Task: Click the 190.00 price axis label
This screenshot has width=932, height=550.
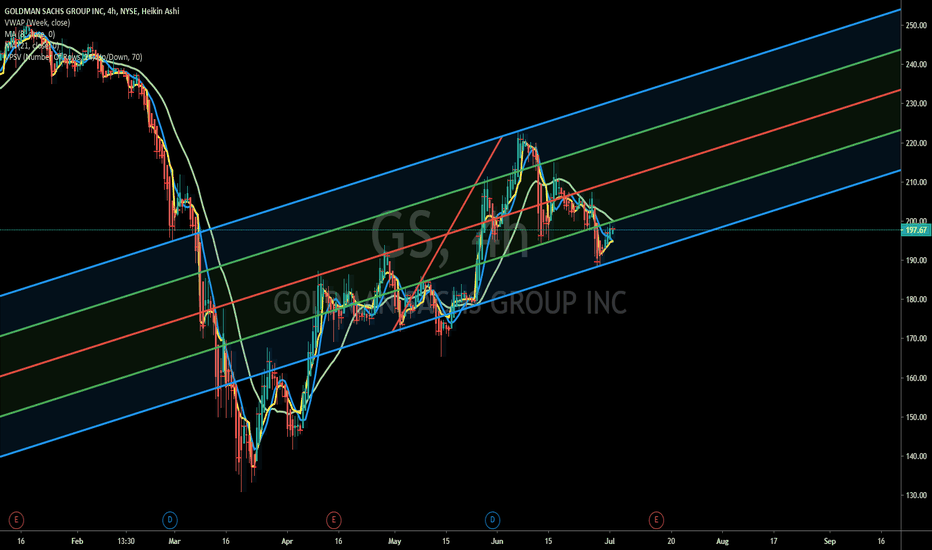Action: (x=916, y=260)
